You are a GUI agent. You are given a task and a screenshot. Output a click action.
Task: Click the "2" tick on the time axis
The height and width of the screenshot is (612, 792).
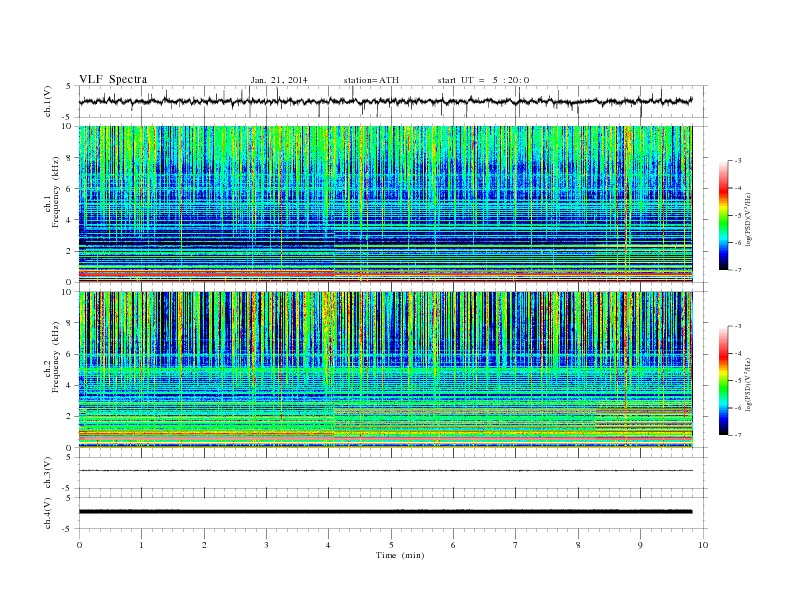(204, 545)
